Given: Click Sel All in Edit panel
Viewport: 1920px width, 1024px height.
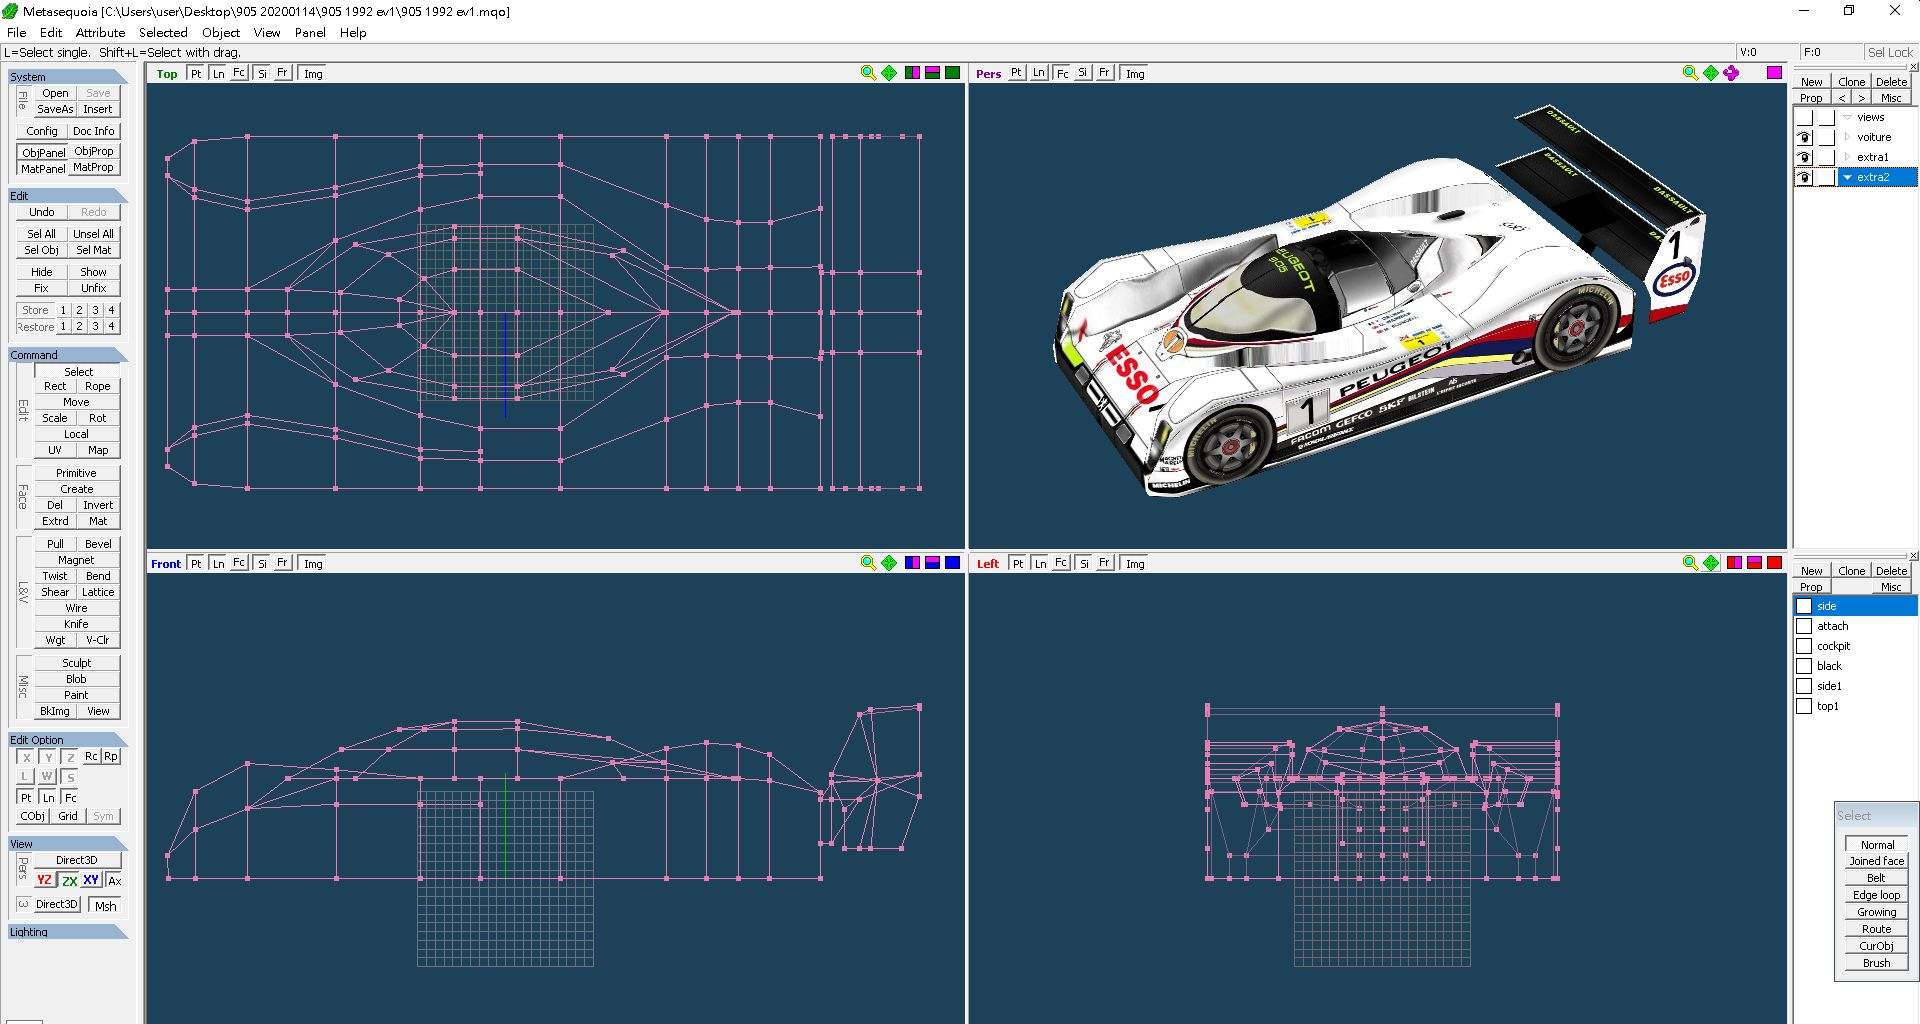Looking at the screenshot, I should pos(42,234).
